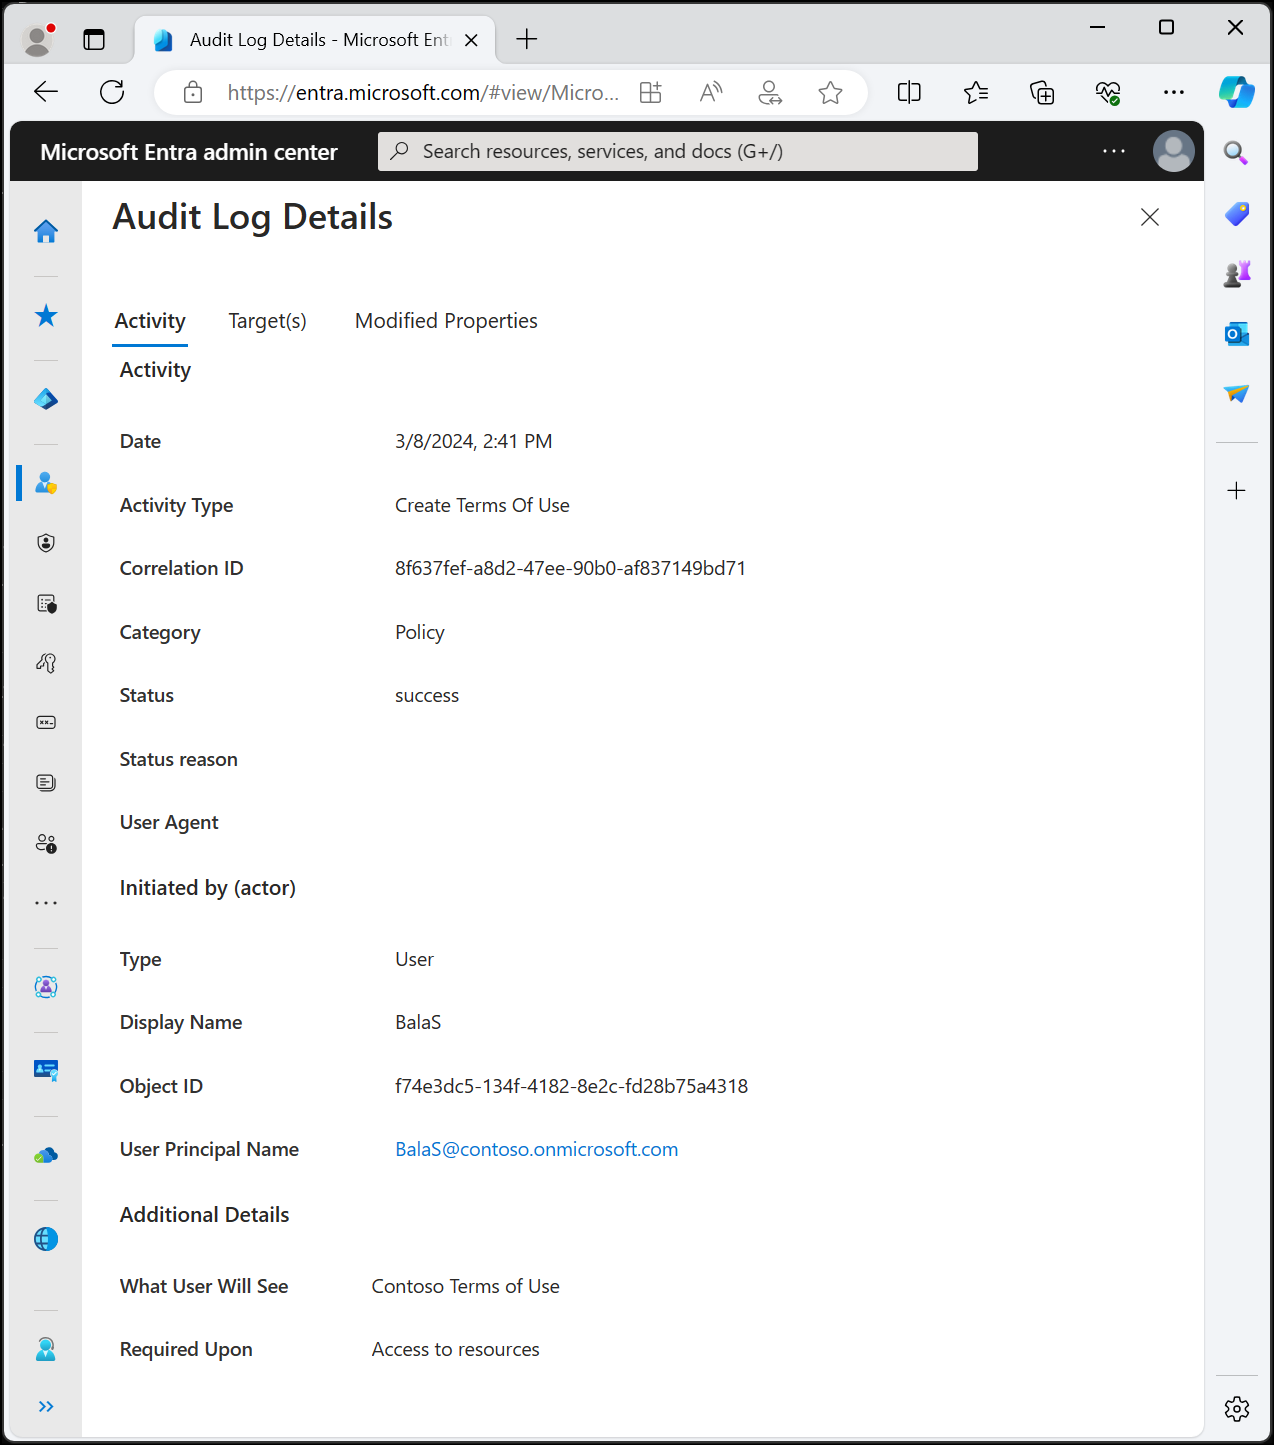Open the globe icon in the sidebar
This screenshot has height=1445, width=1274.
point(45,1238)
